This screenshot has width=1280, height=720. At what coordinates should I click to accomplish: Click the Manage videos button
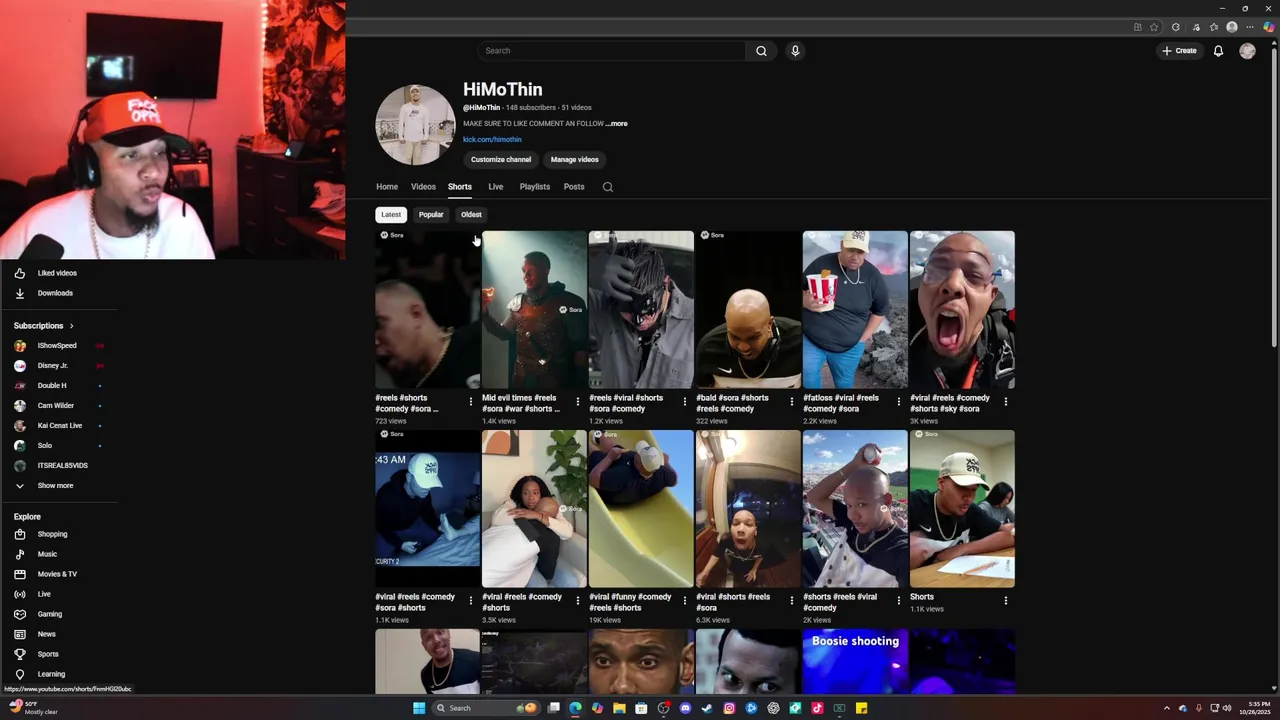[574, 159]
